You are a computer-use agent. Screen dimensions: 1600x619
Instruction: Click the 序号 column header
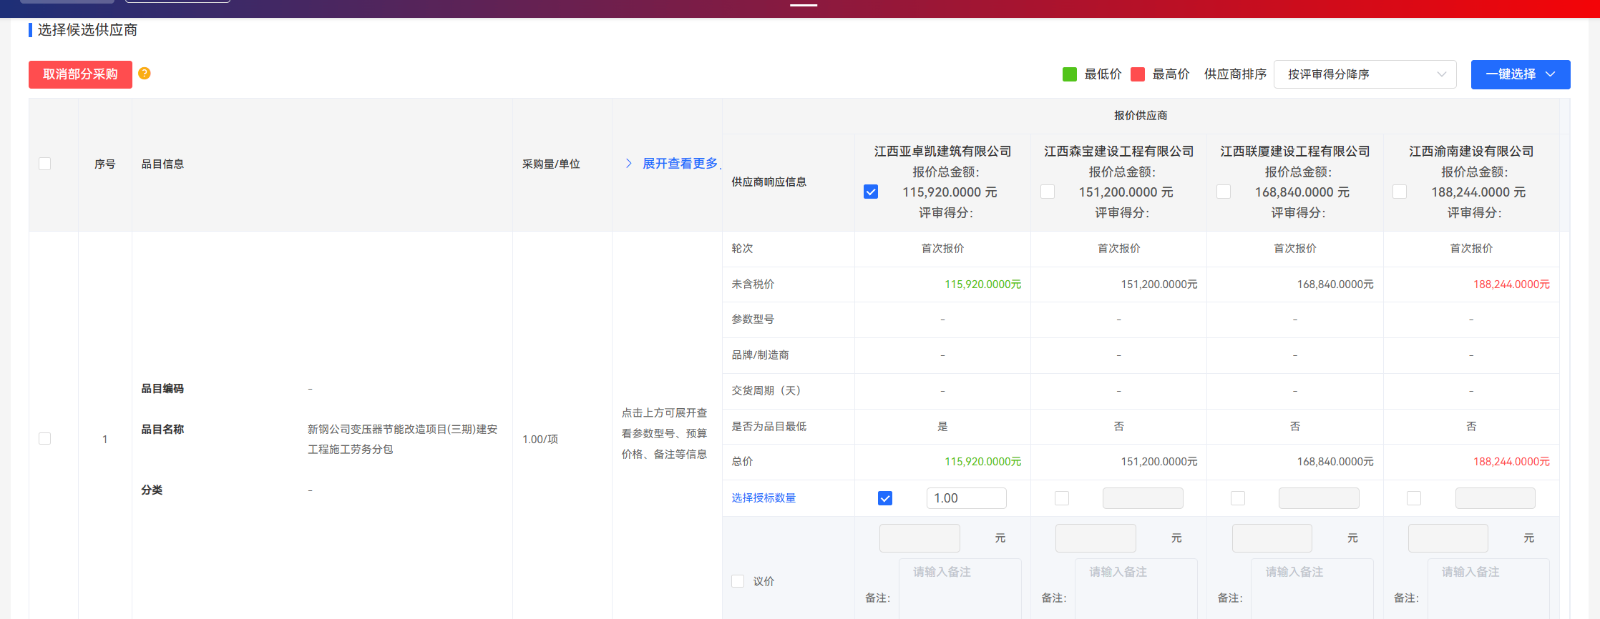coord(105,164)
